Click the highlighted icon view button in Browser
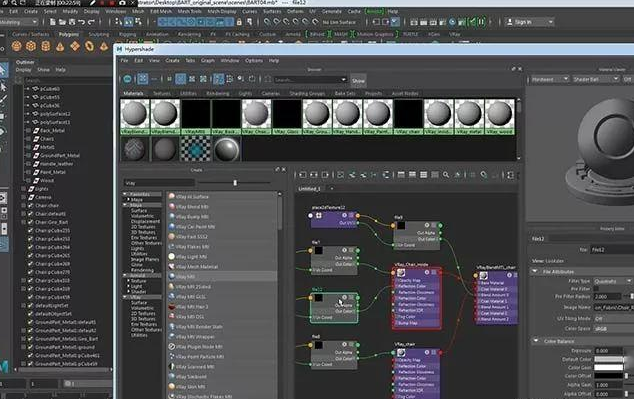This screenshot has height=399, width=634. click(142, 79)
